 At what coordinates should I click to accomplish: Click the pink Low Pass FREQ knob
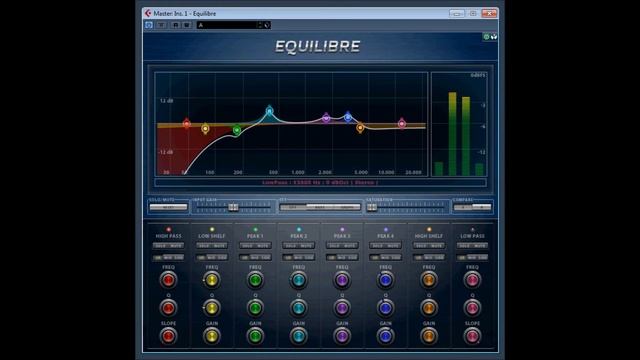(472, 280)
